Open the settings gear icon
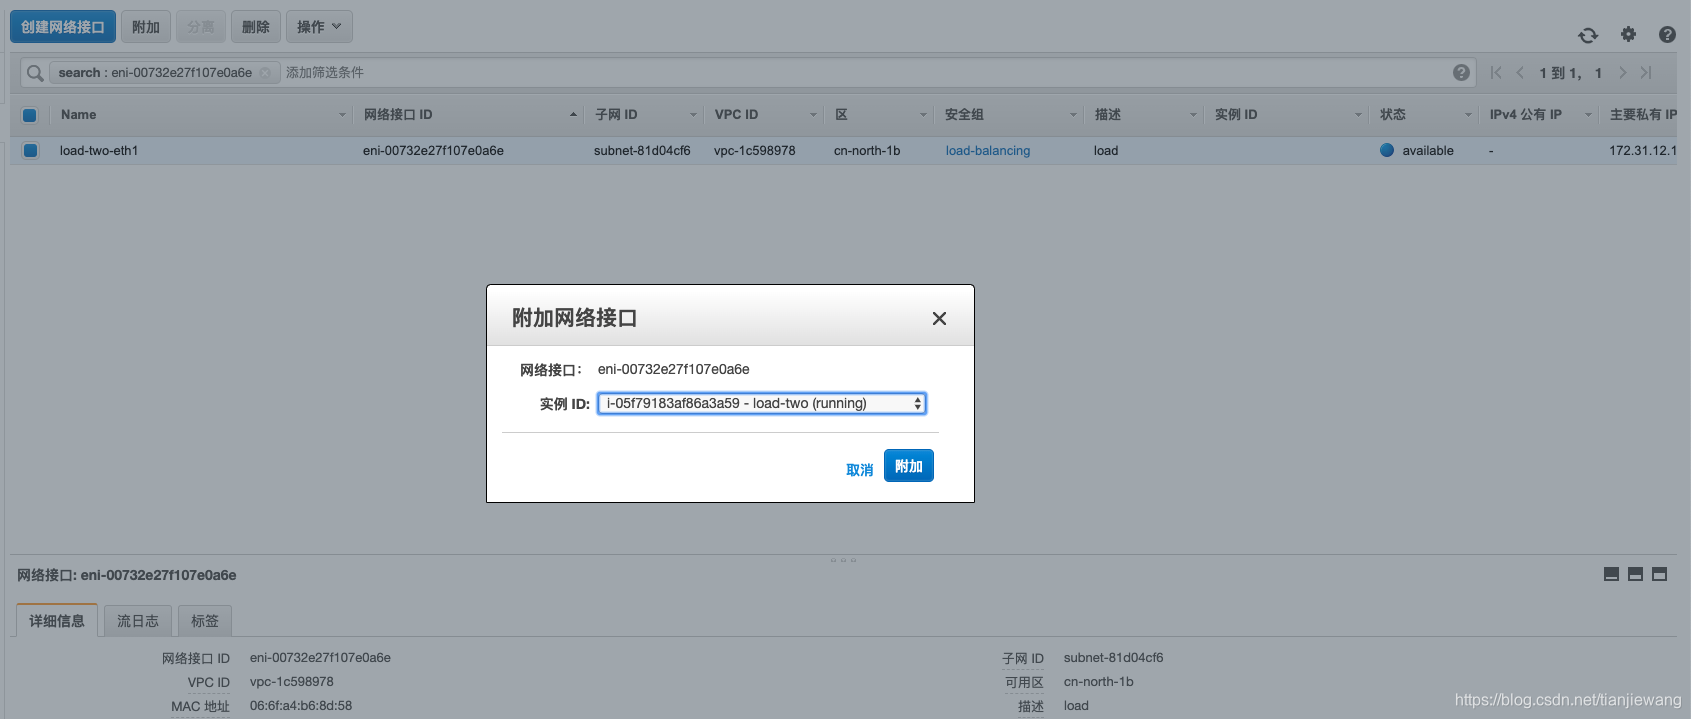 (1628, 34)
